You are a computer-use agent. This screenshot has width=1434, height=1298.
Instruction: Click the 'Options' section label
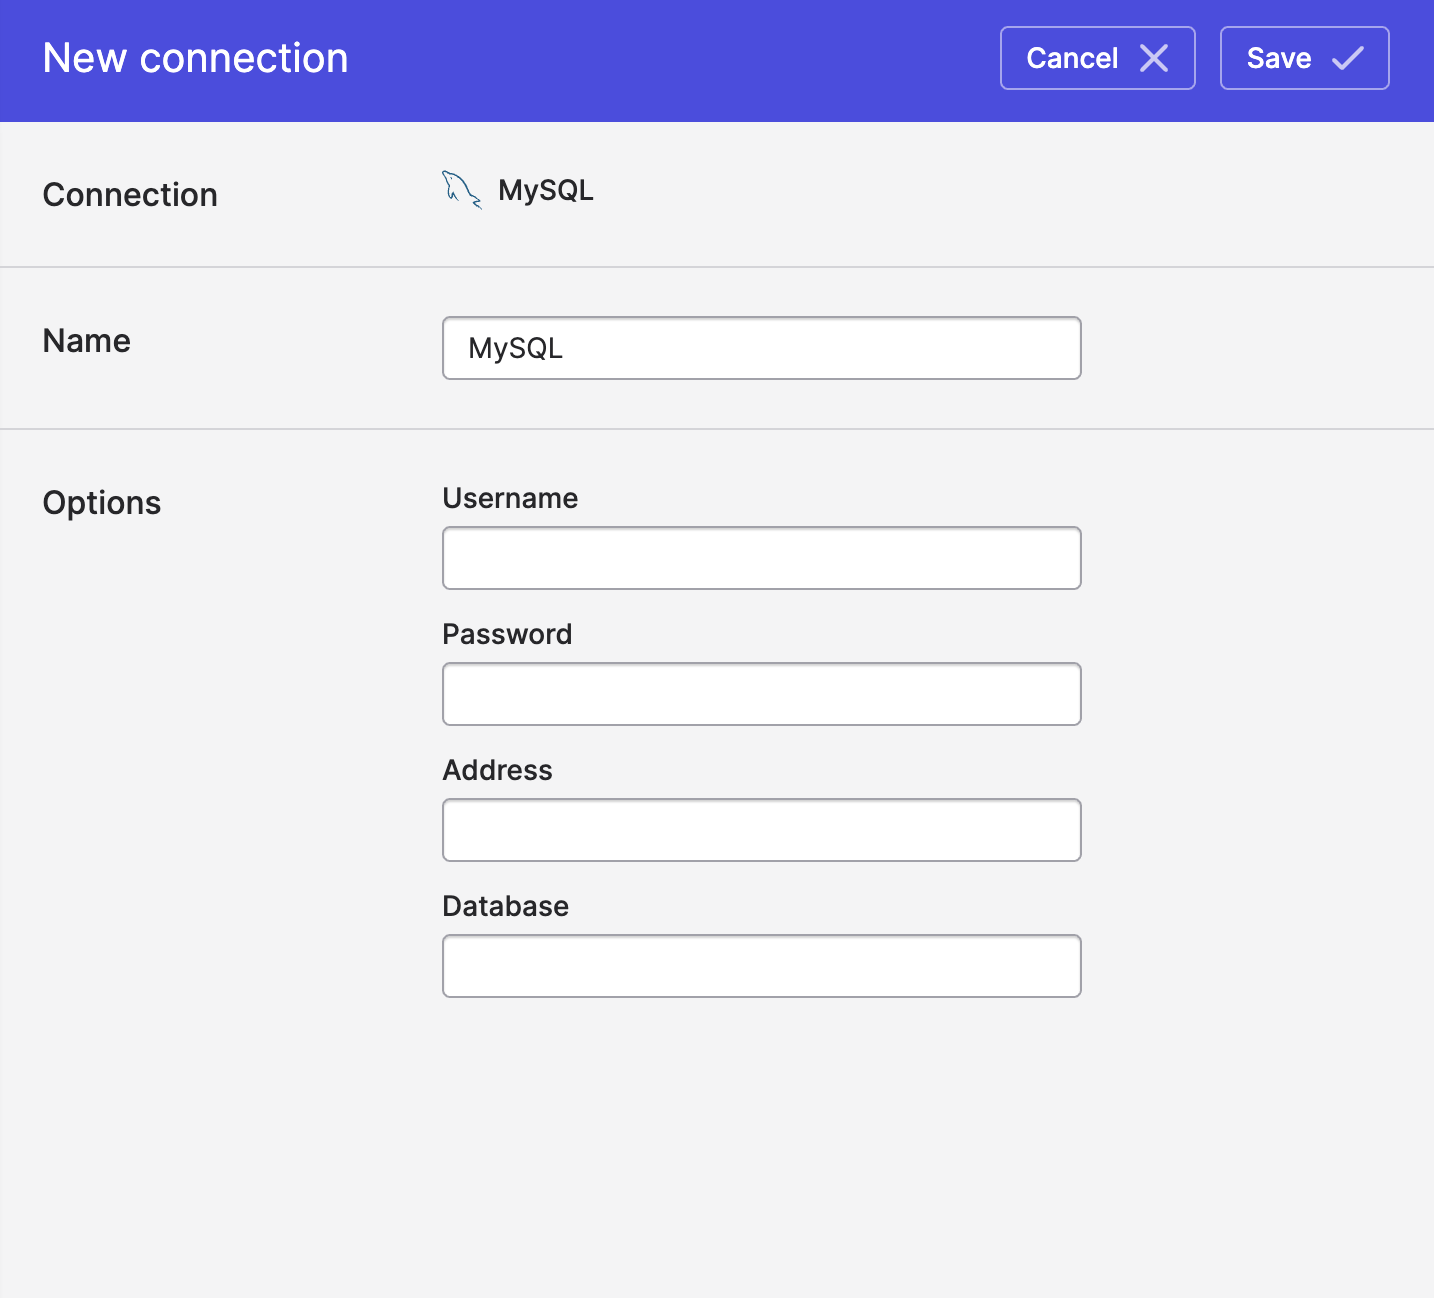pos(102,503)
